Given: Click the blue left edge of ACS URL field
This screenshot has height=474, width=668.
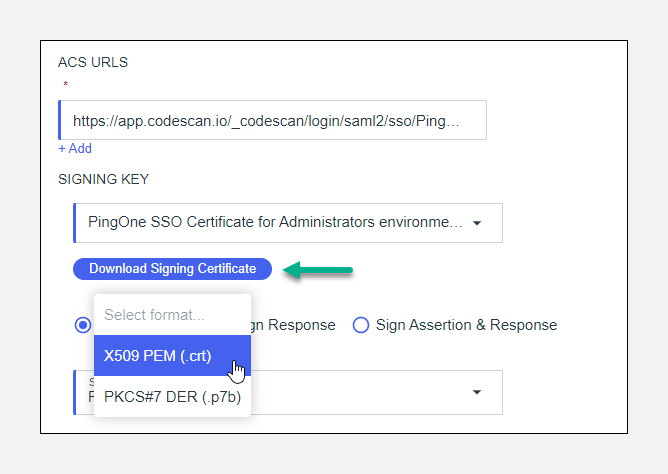Looking at the screenshot, I should pyautogui.click(x=61, y=120).
